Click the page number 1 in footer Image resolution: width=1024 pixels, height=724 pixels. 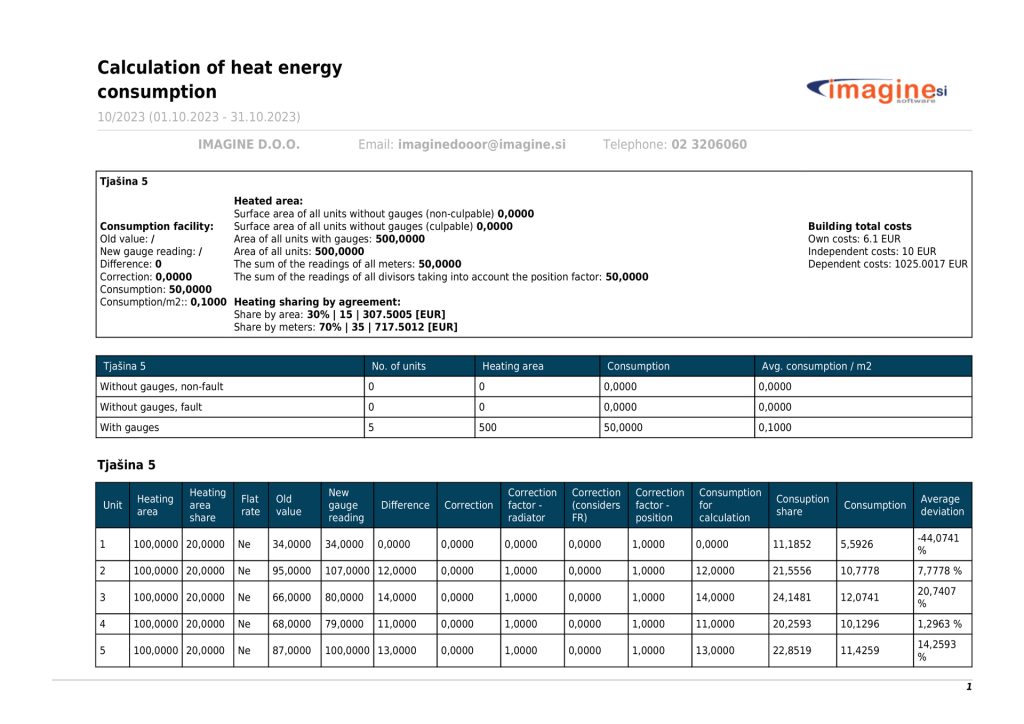[x=969, y=686]
